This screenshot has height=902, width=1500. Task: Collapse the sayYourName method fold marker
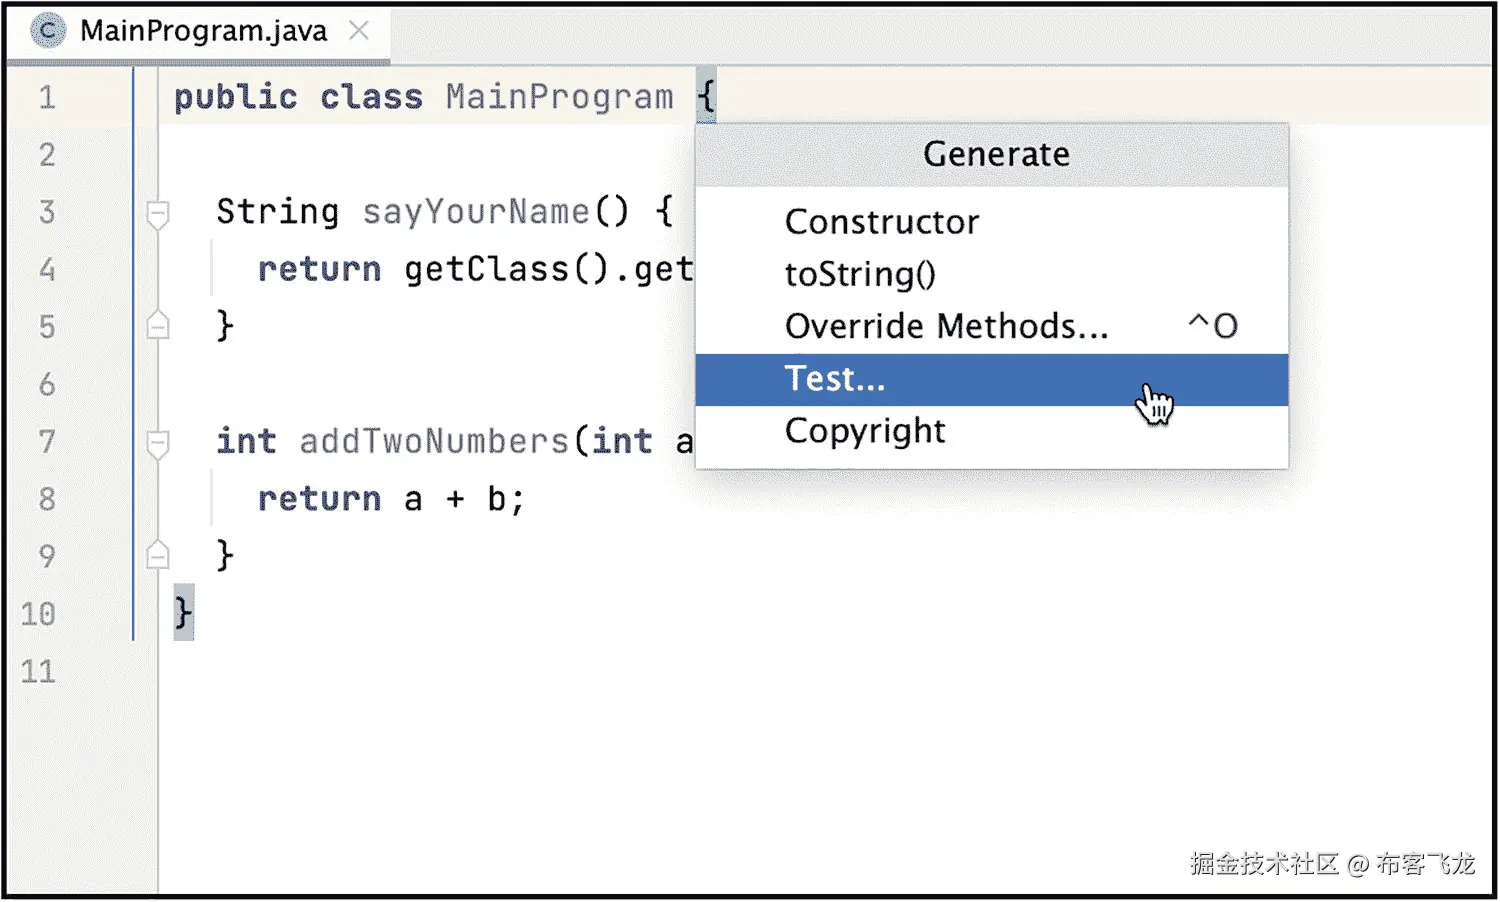coord(158,213)
